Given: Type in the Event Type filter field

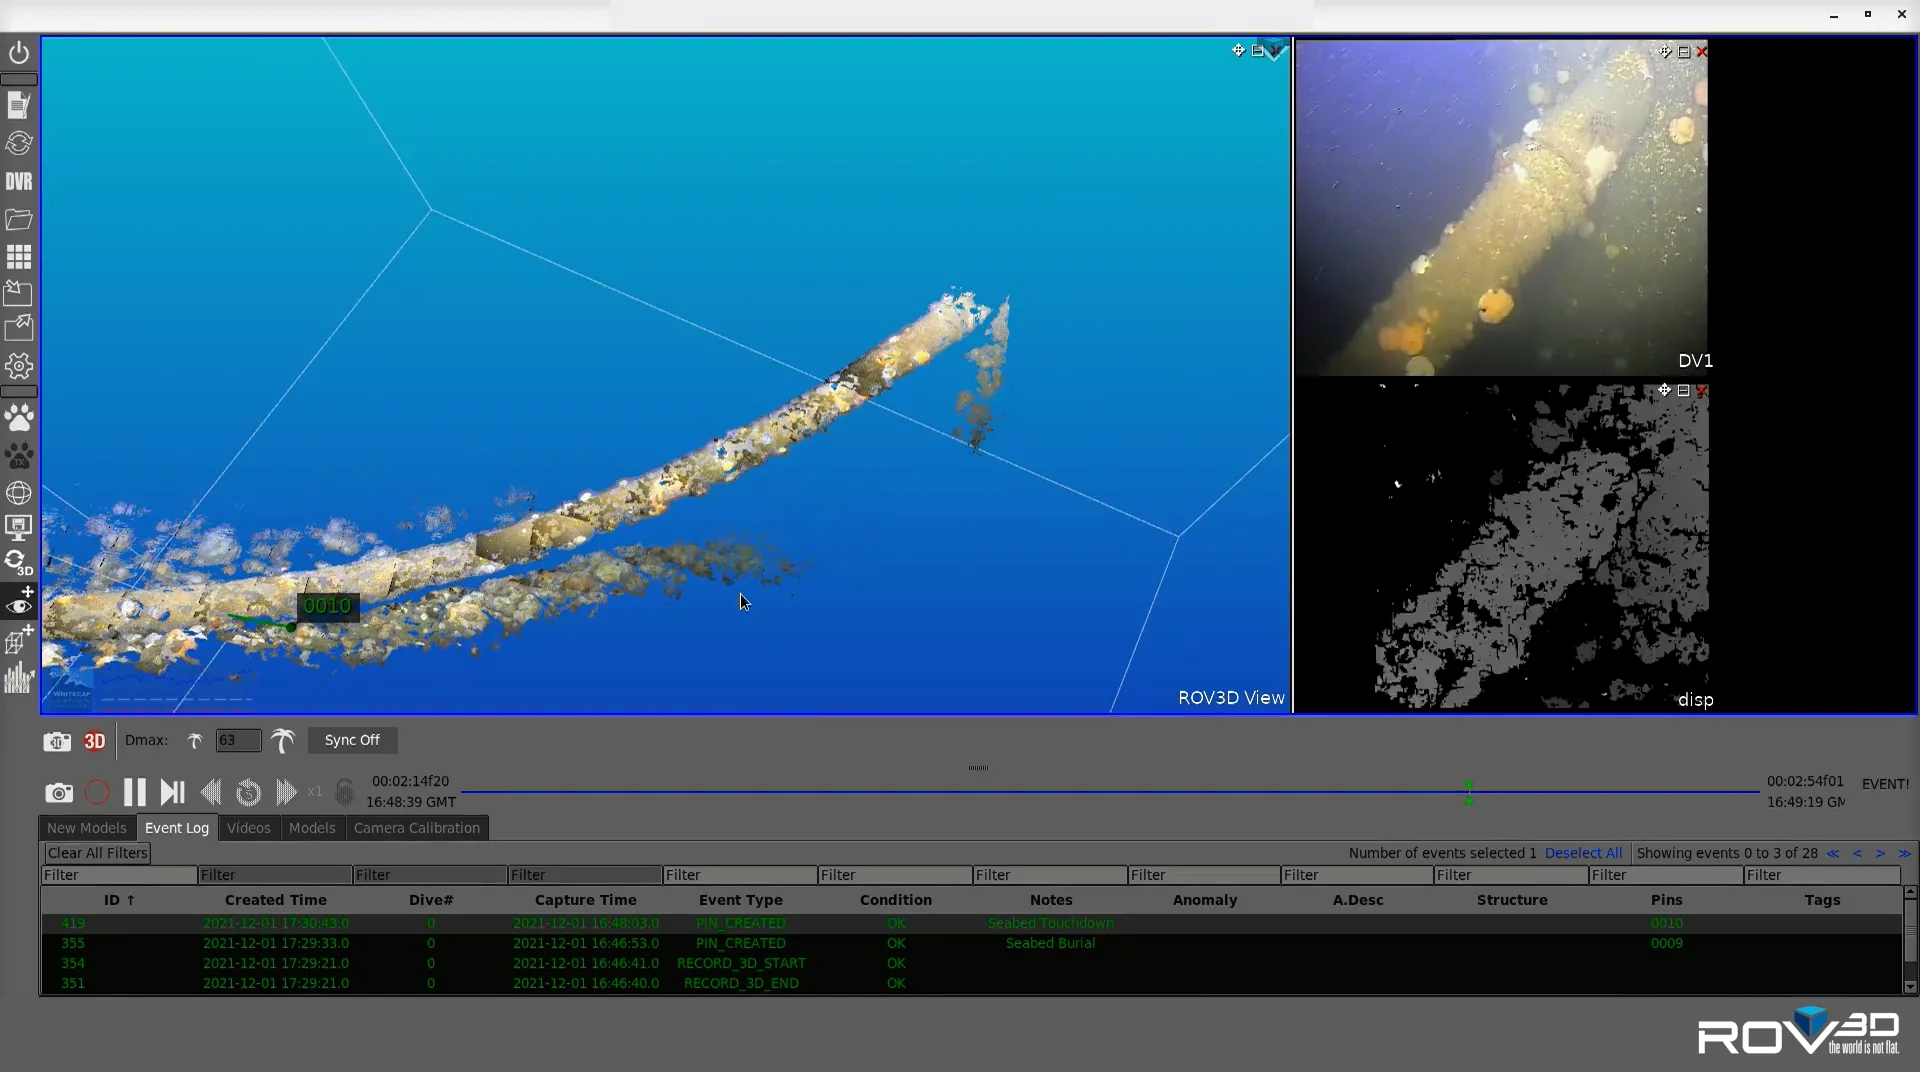Looking at the screenshot, I should point(739,875).
